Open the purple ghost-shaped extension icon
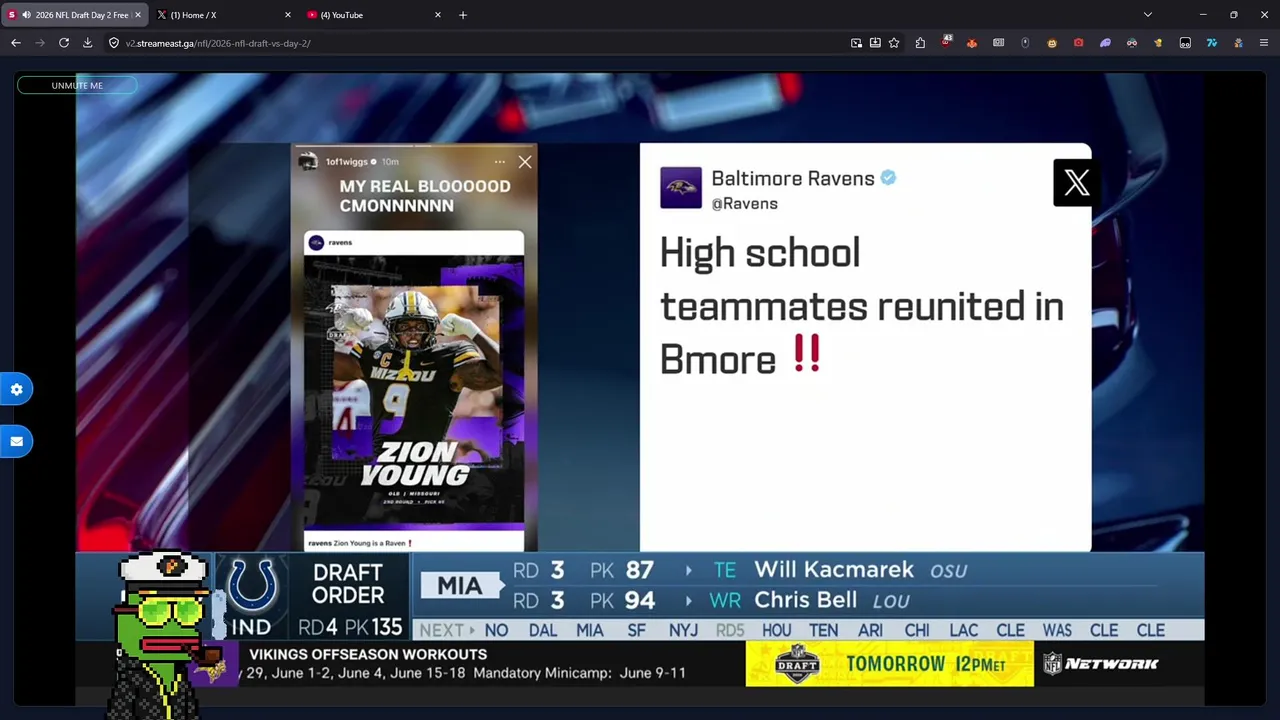Image resolution: width=1280 pixels, height=720 pixels. pos(1105,43)
